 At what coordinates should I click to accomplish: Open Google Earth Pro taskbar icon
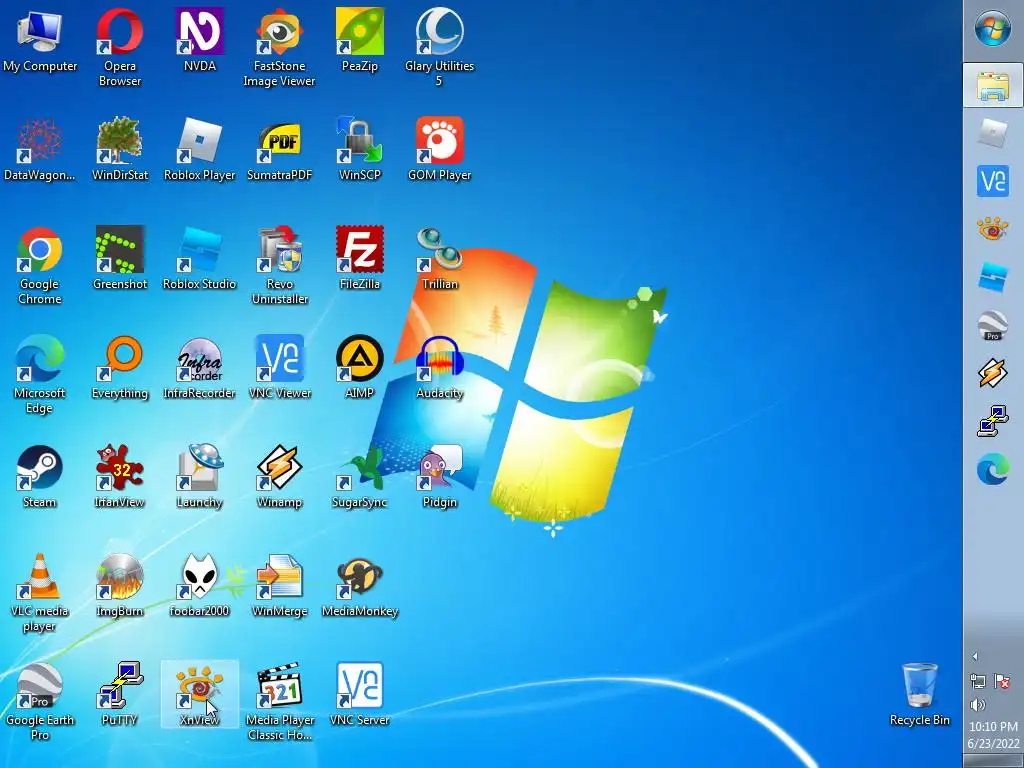(993, 325)
